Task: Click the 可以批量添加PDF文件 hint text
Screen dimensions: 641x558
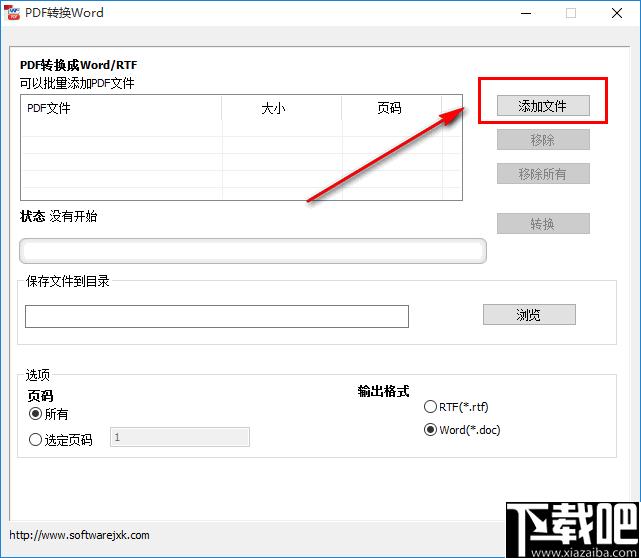Action: point(77,83)
